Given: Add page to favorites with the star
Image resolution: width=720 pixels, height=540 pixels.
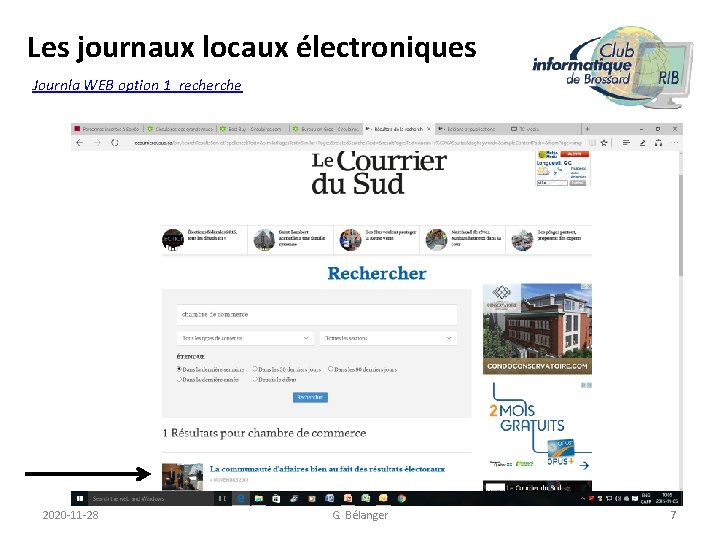Looking at the screenshot, I should click(x=604, y=143).
